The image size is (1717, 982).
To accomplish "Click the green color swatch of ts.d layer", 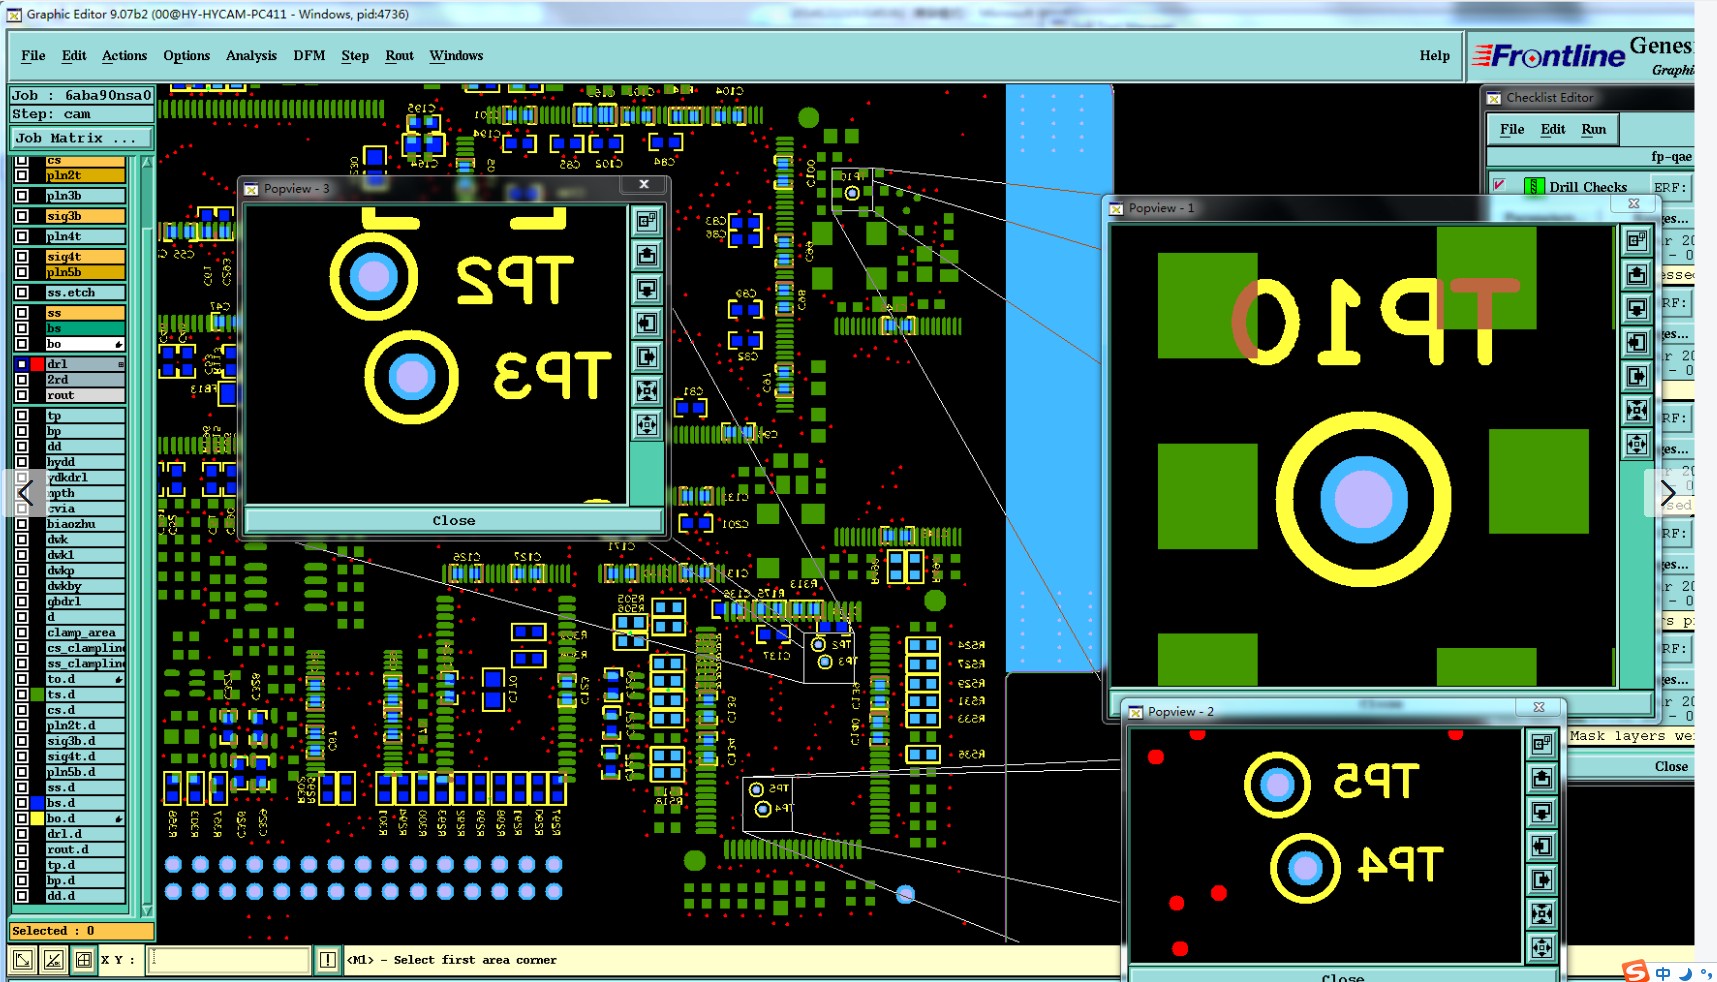I will [x=38, y=694].
